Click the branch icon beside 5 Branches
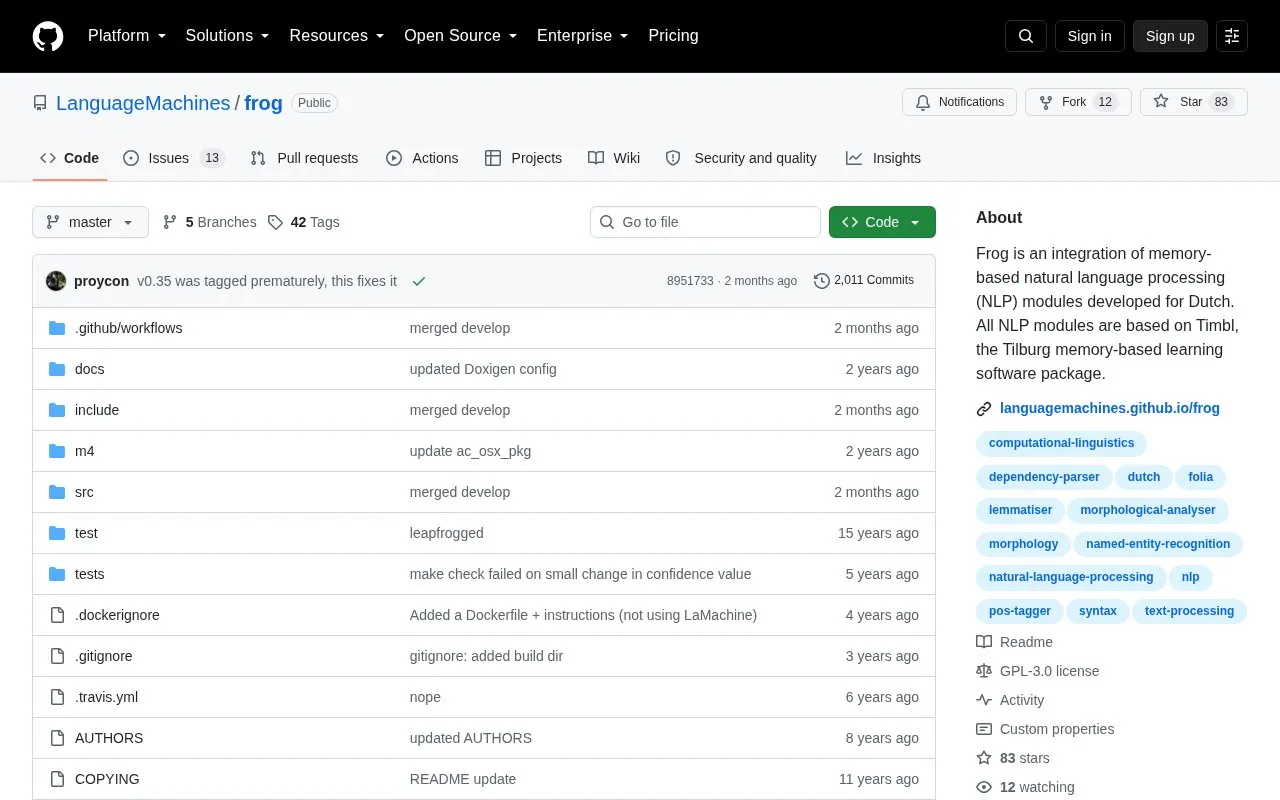This screenshot has width=1280, height=800. pyautogui.click(x=170, y=222)
